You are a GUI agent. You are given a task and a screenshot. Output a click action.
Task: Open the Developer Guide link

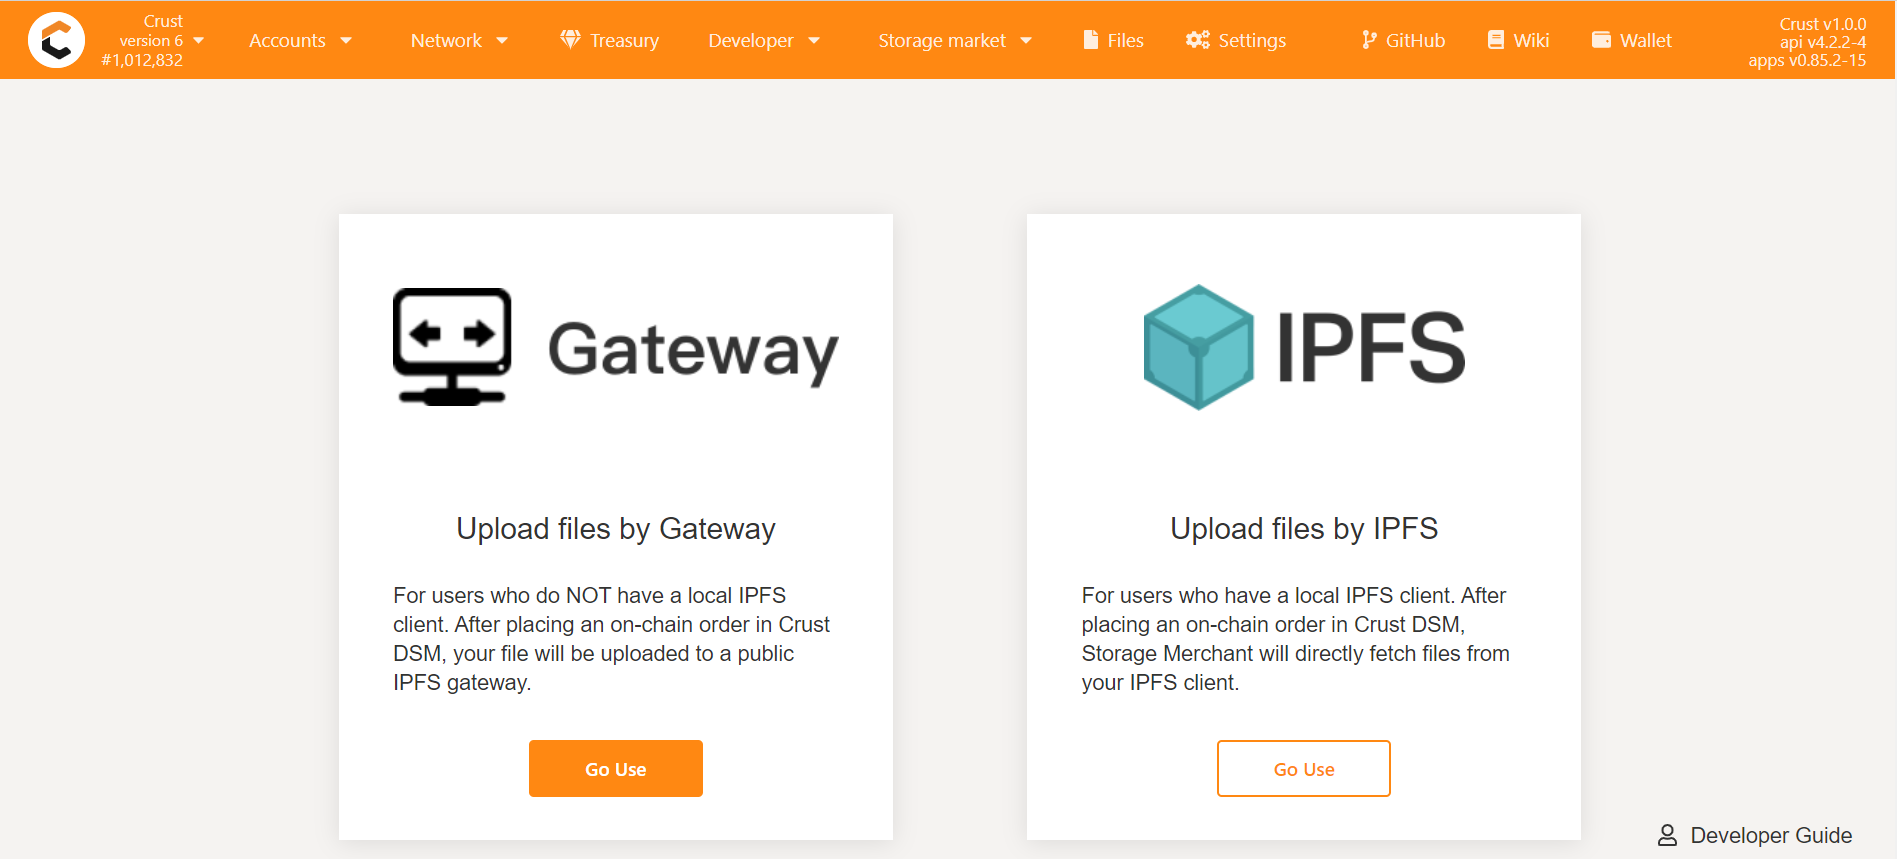(1755, 835)
